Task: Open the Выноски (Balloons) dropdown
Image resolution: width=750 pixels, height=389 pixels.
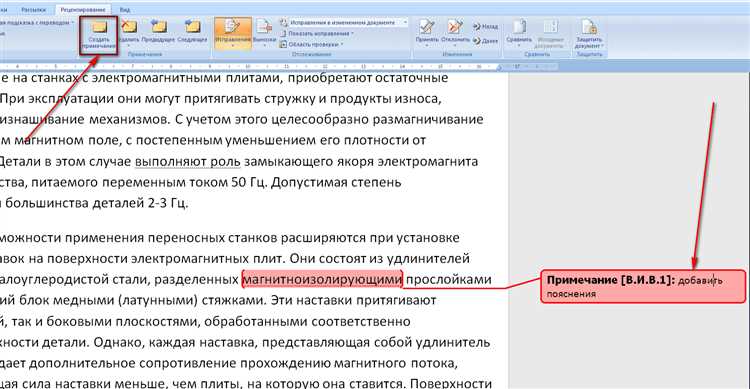Action: [x=265, y=33]
